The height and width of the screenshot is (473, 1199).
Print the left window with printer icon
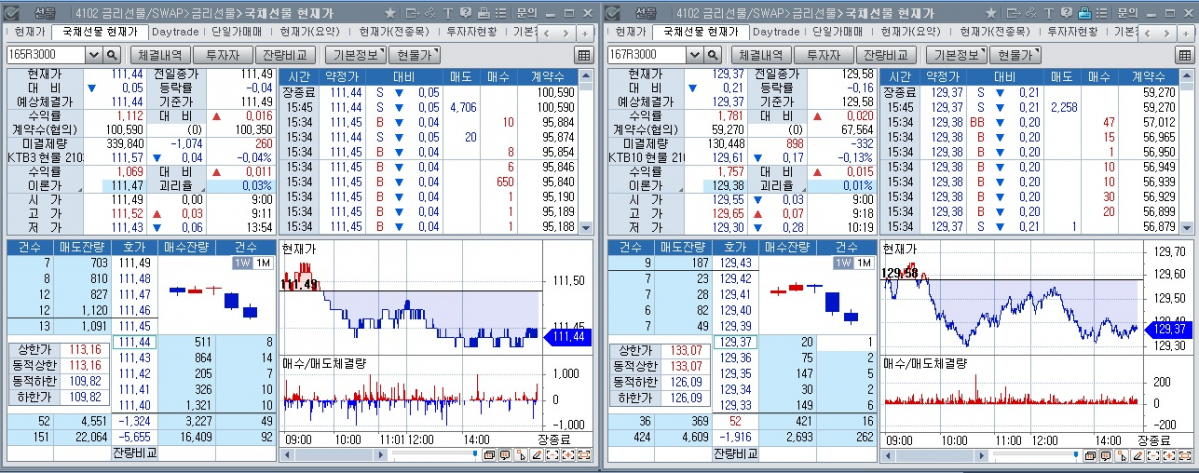(483, 13)
